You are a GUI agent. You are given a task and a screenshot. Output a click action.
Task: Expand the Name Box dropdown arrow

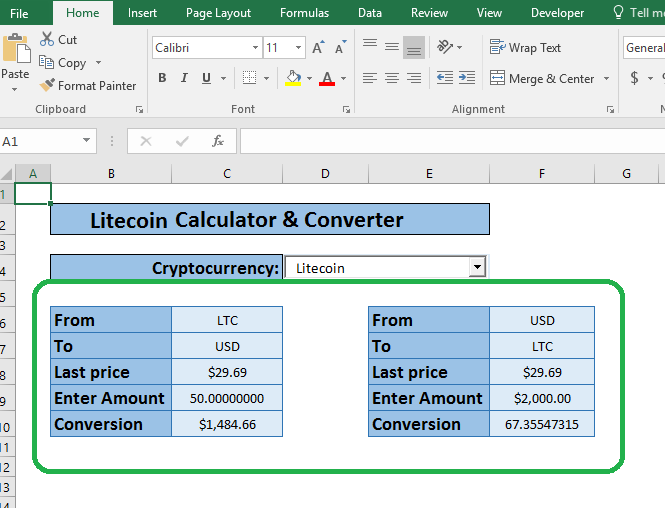click(x=87, y=140)
